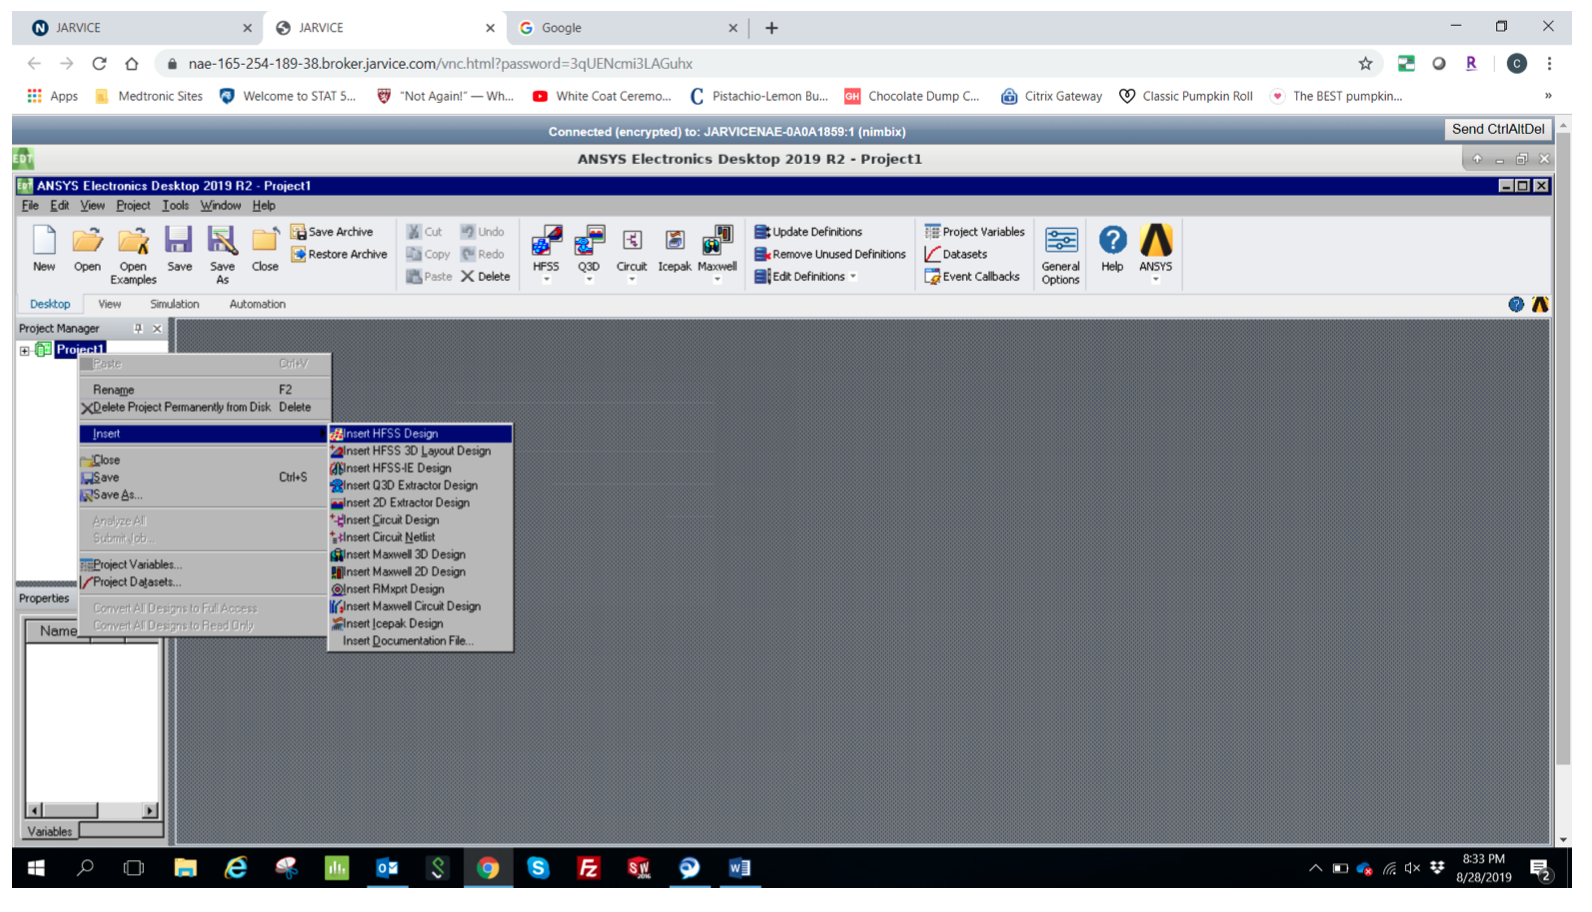Choose Save As... in context menu

203,495
